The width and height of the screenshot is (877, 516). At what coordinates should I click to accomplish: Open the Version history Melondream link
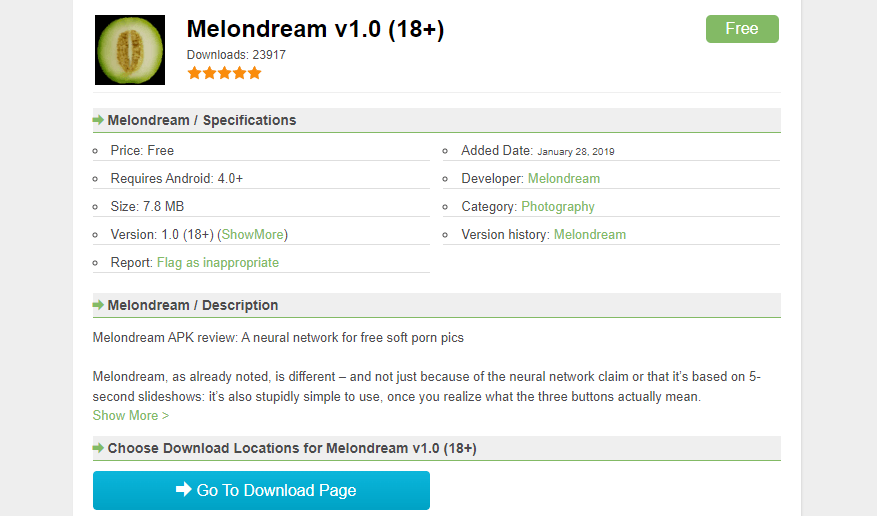pos(590,234)
